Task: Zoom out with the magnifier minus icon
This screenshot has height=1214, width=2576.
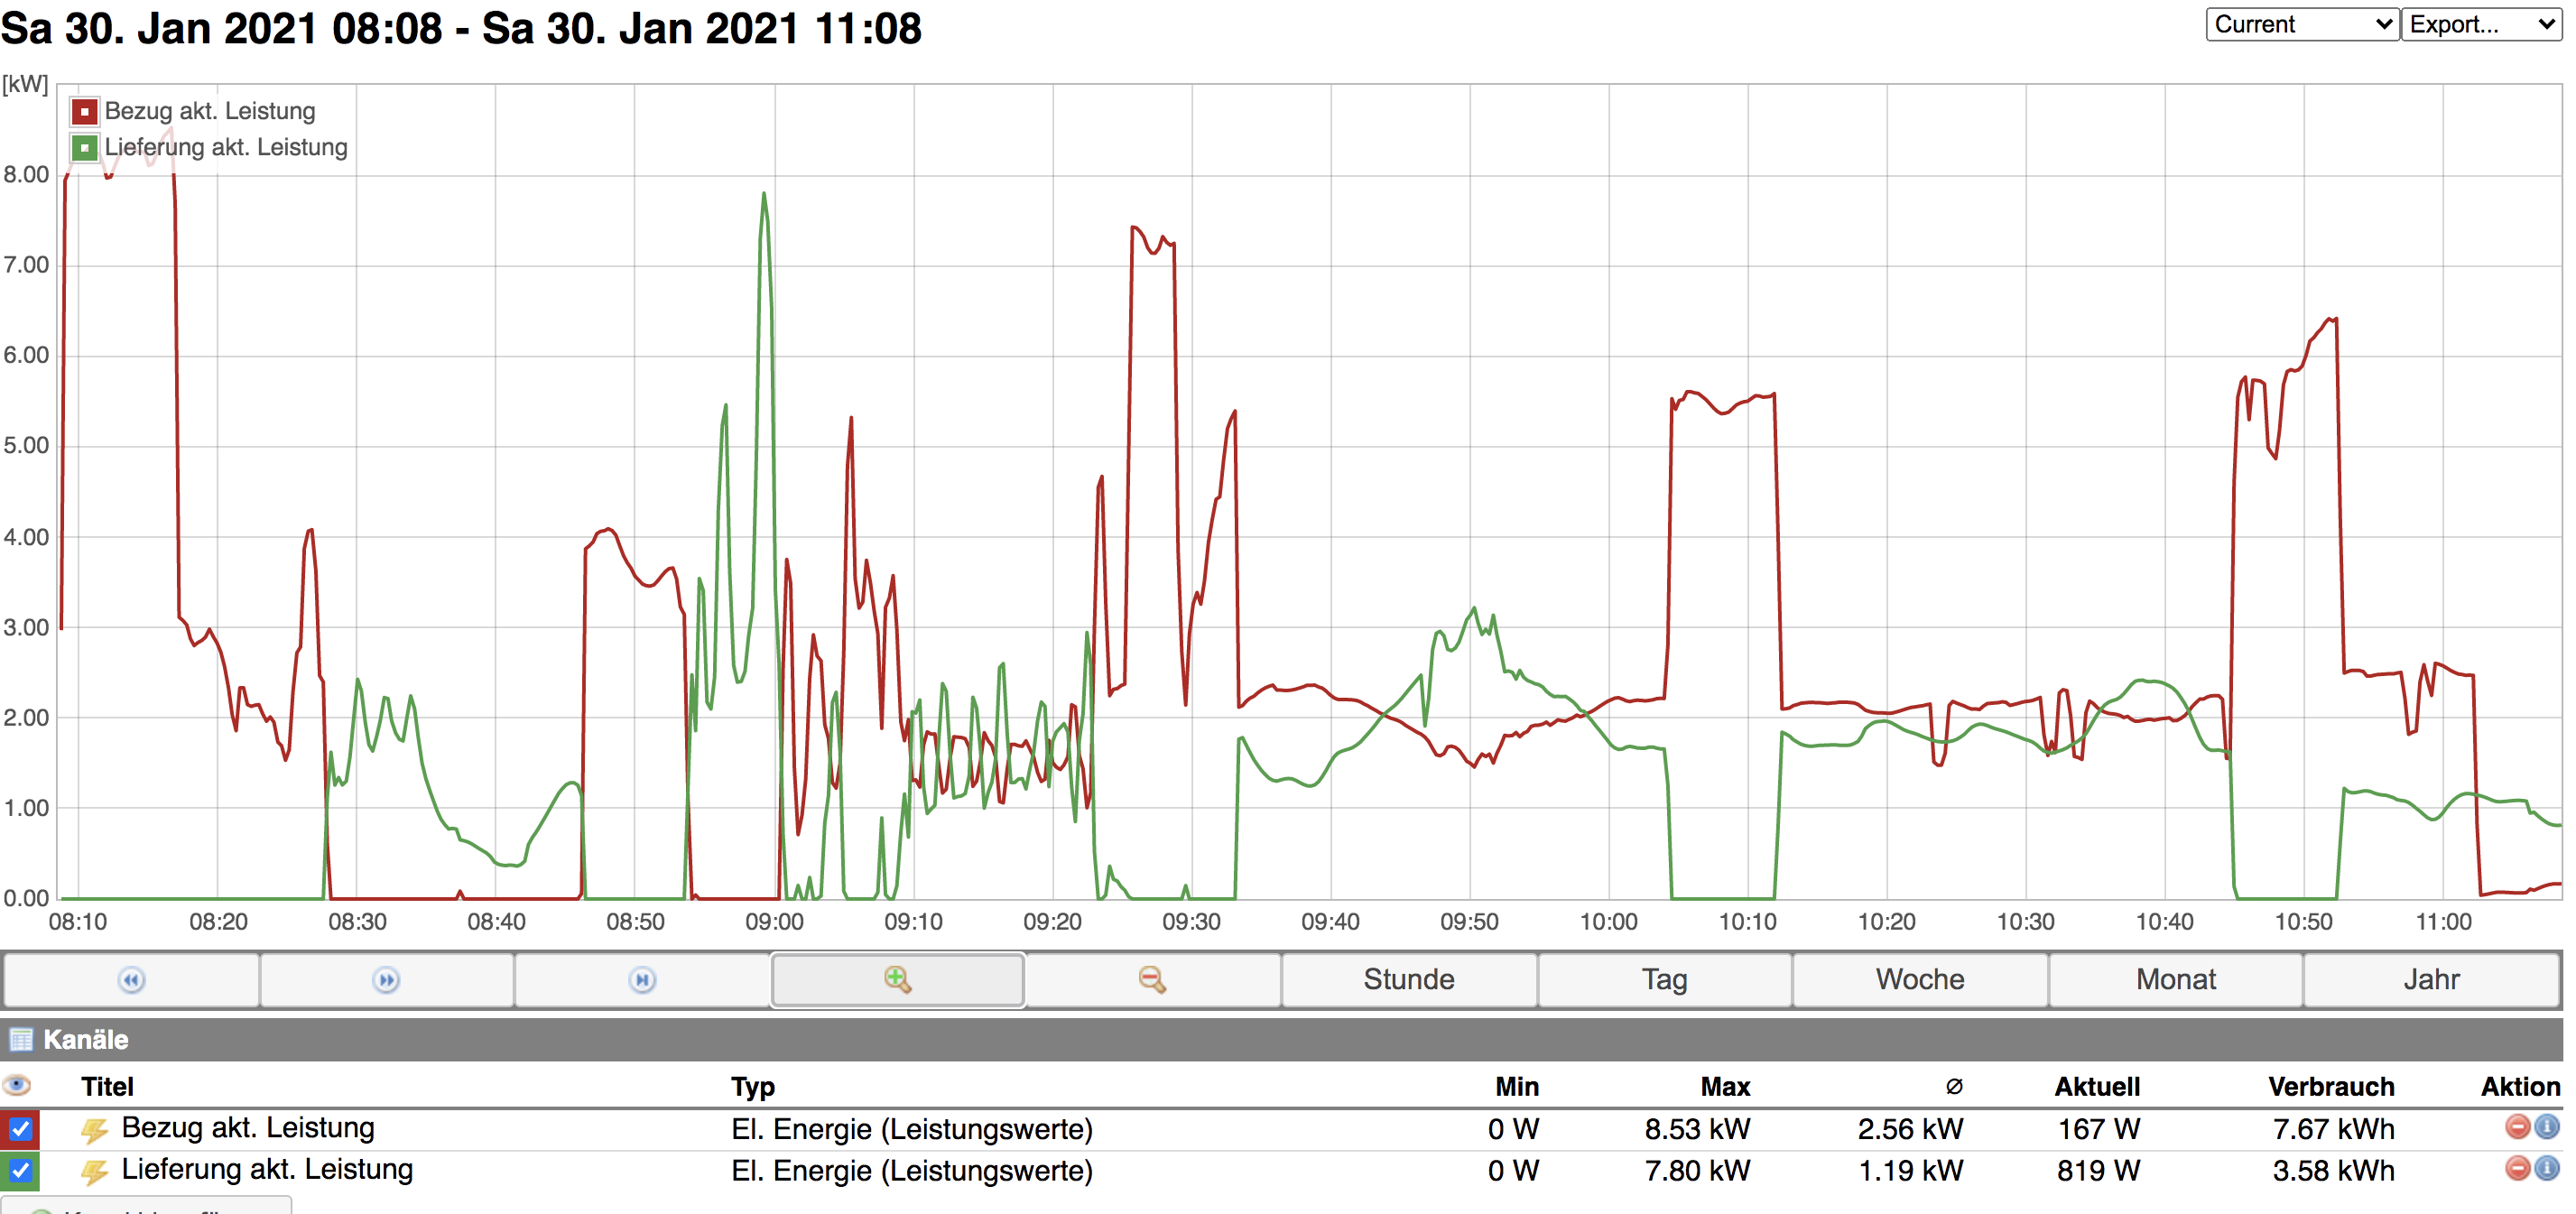Action: (1152, 980)
